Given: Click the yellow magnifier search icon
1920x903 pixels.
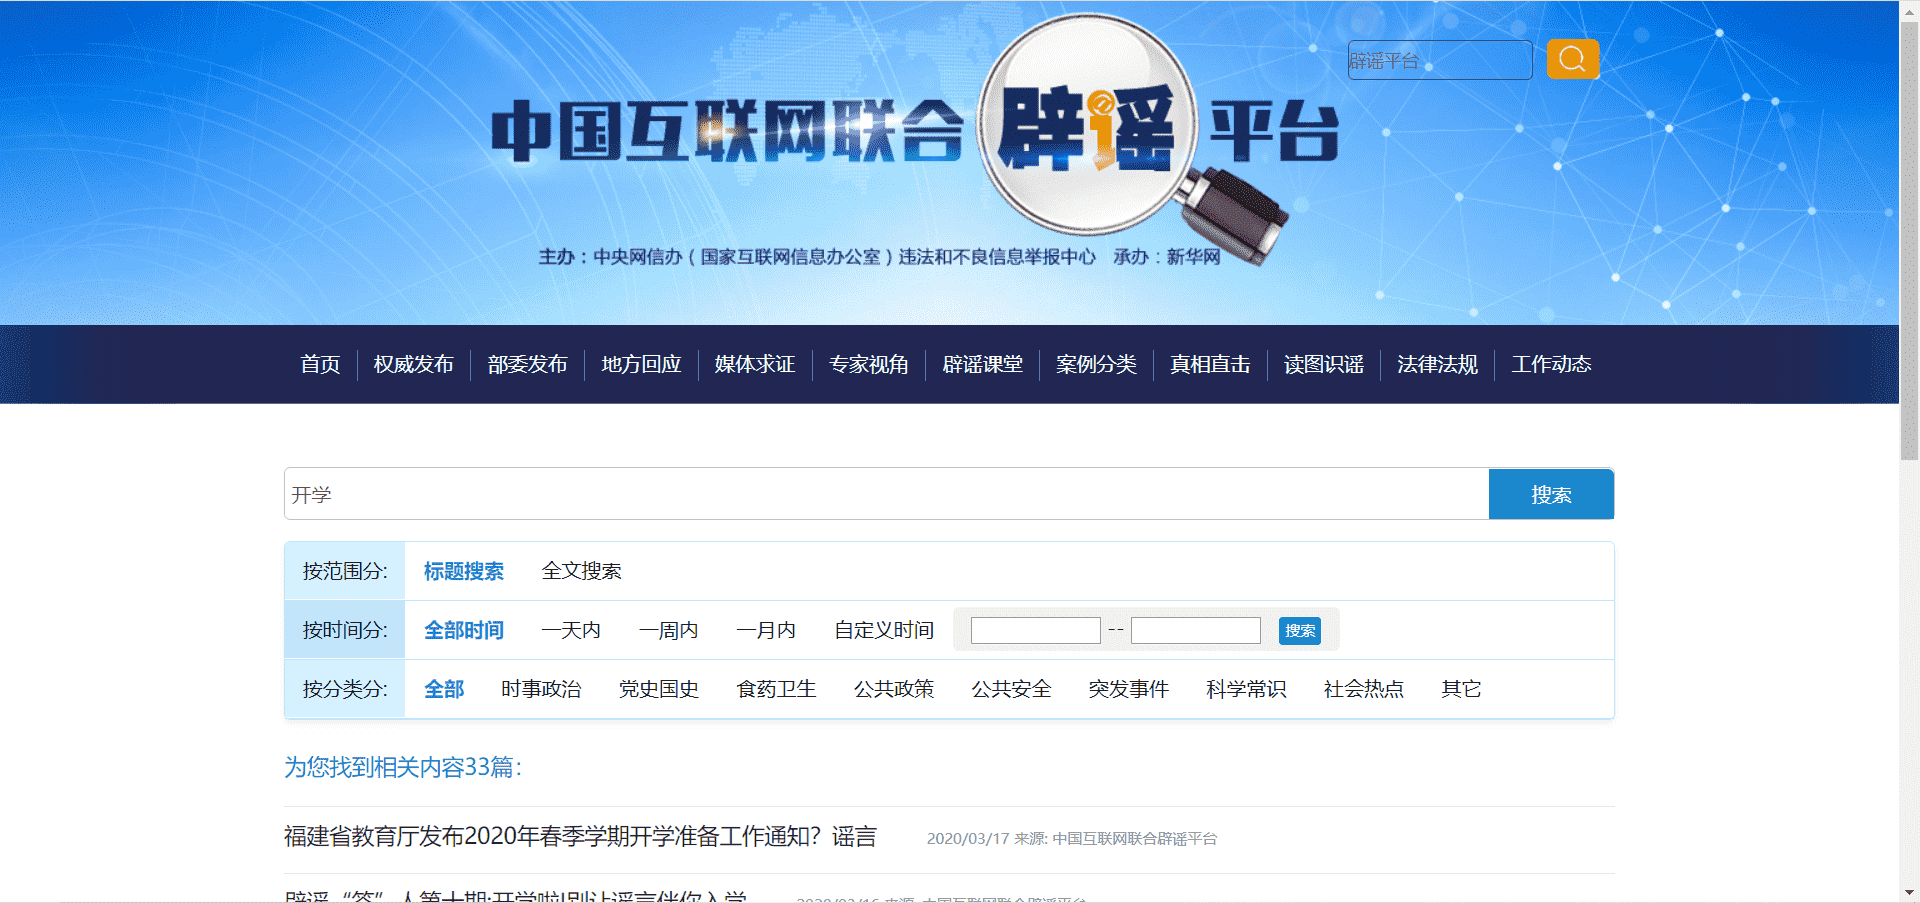Looking at the screenshot, I should coord(1571,59).
